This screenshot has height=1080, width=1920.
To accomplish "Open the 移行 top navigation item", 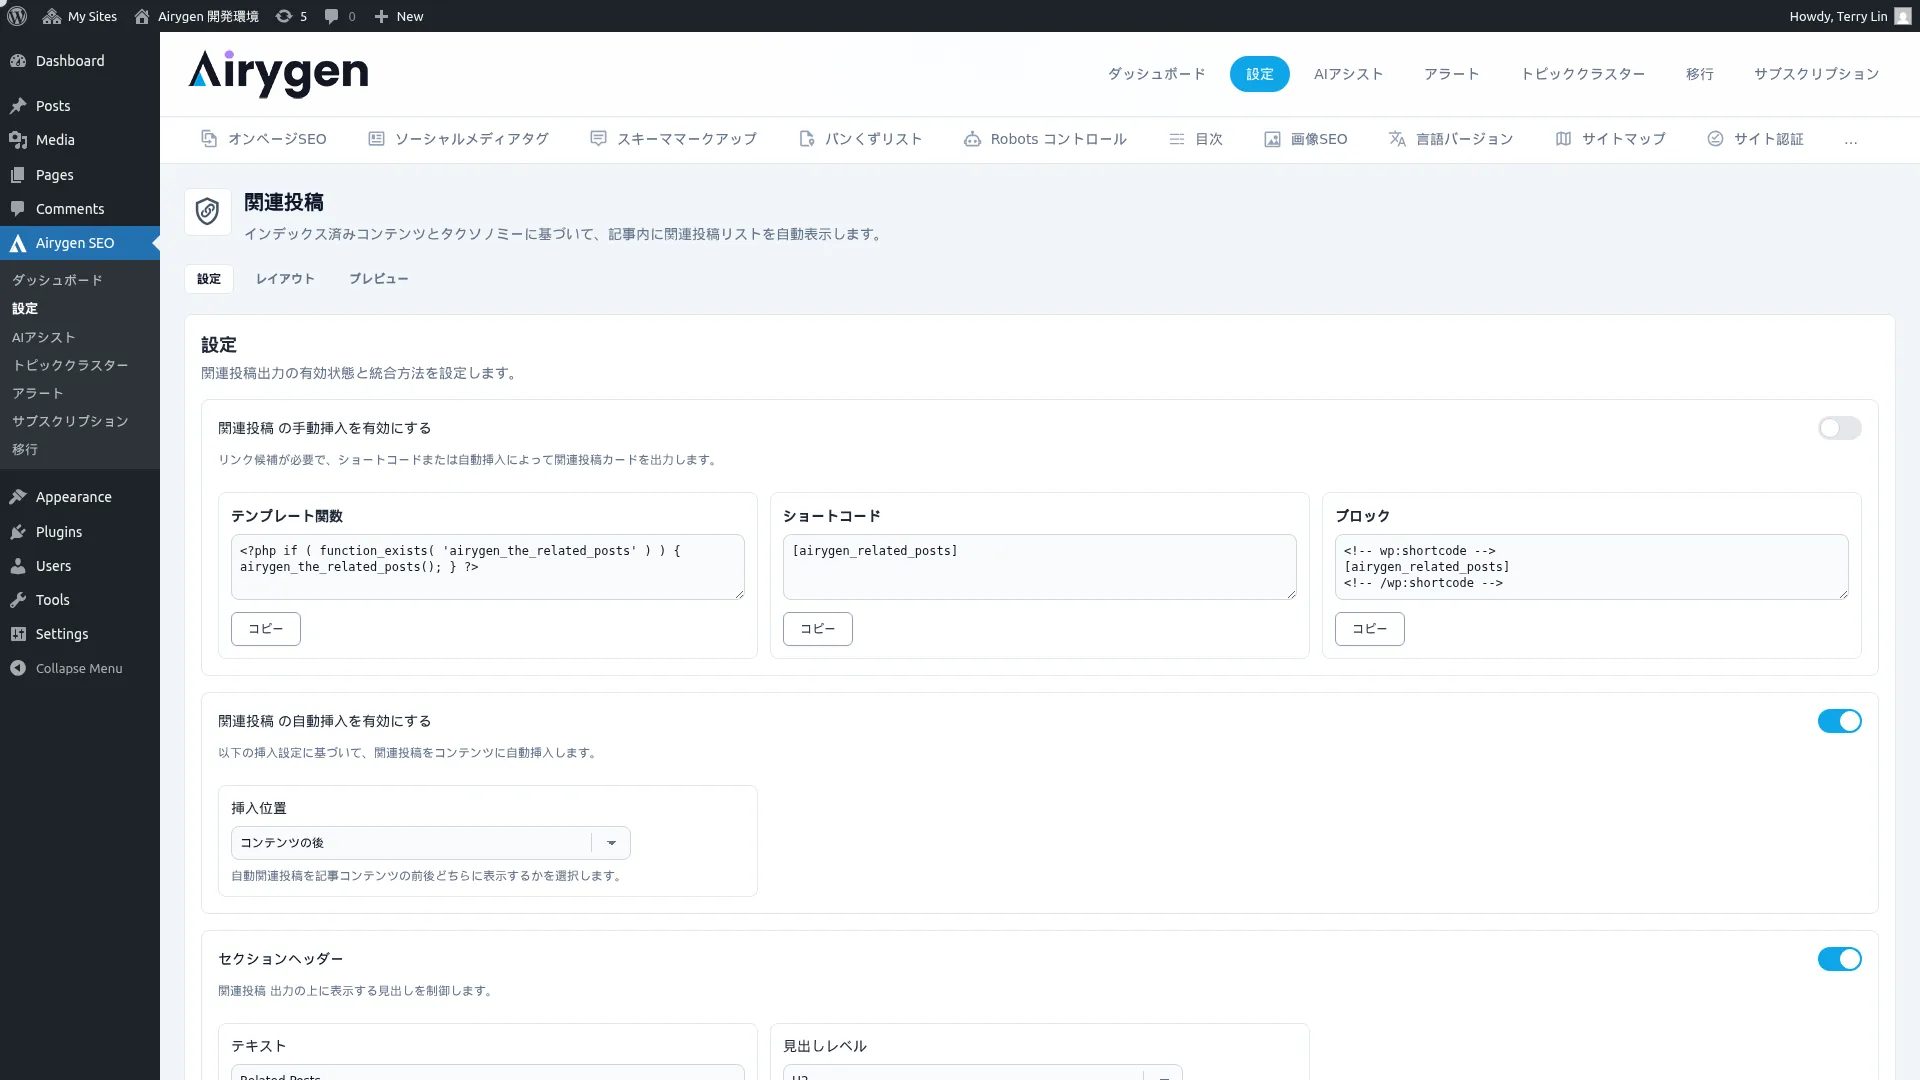I will (1699, 74).
